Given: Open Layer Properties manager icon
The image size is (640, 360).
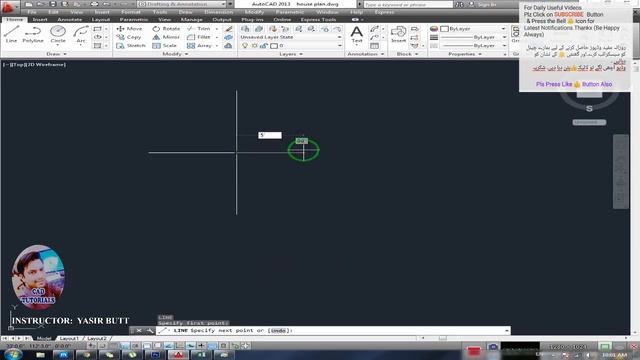Looking at the screenshot, I should point(245,29).
